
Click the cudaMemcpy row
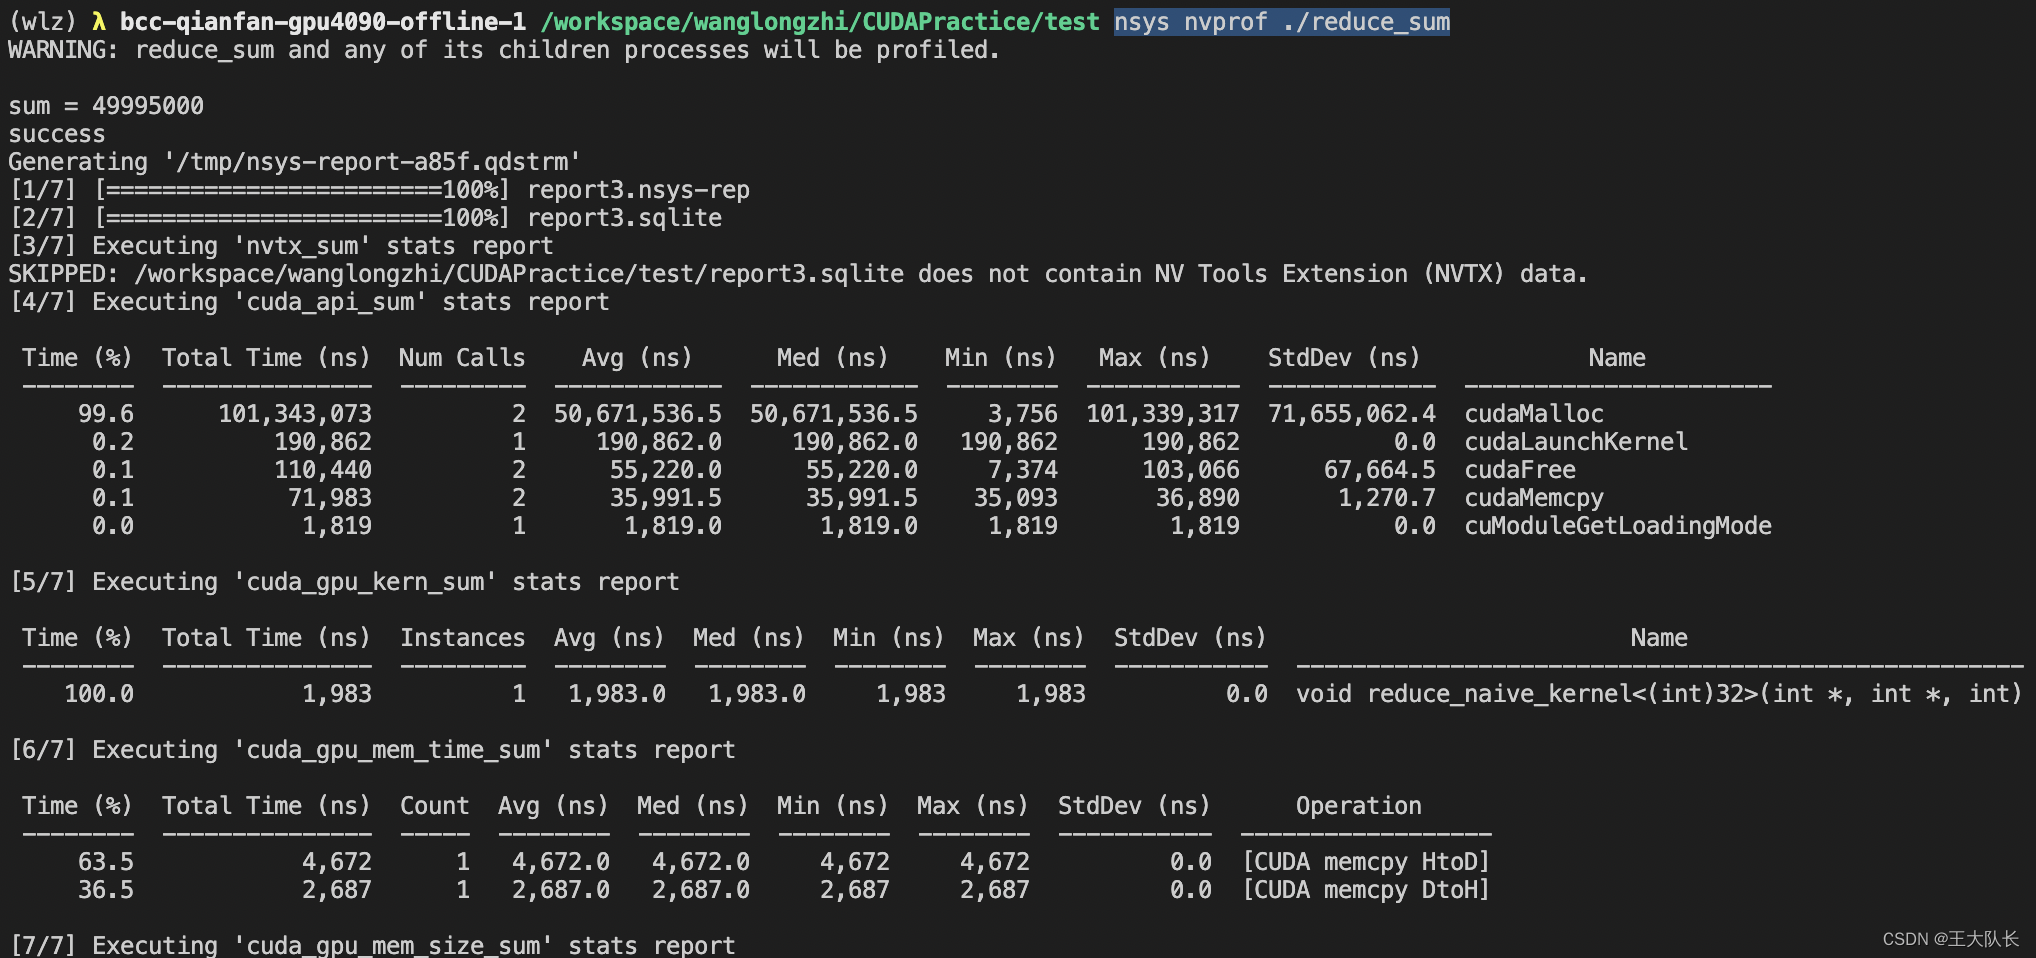pos(1533,497)
